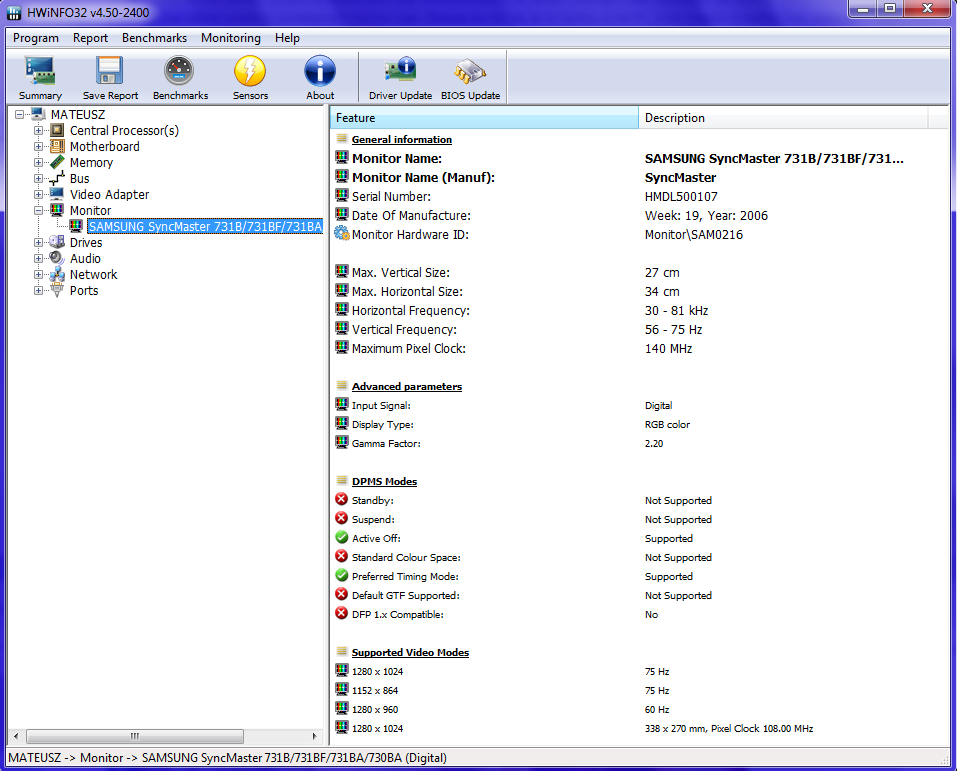Click the Audio speaker icon in tree
This screenshot has width=957, height=771.
click(57, 258)
